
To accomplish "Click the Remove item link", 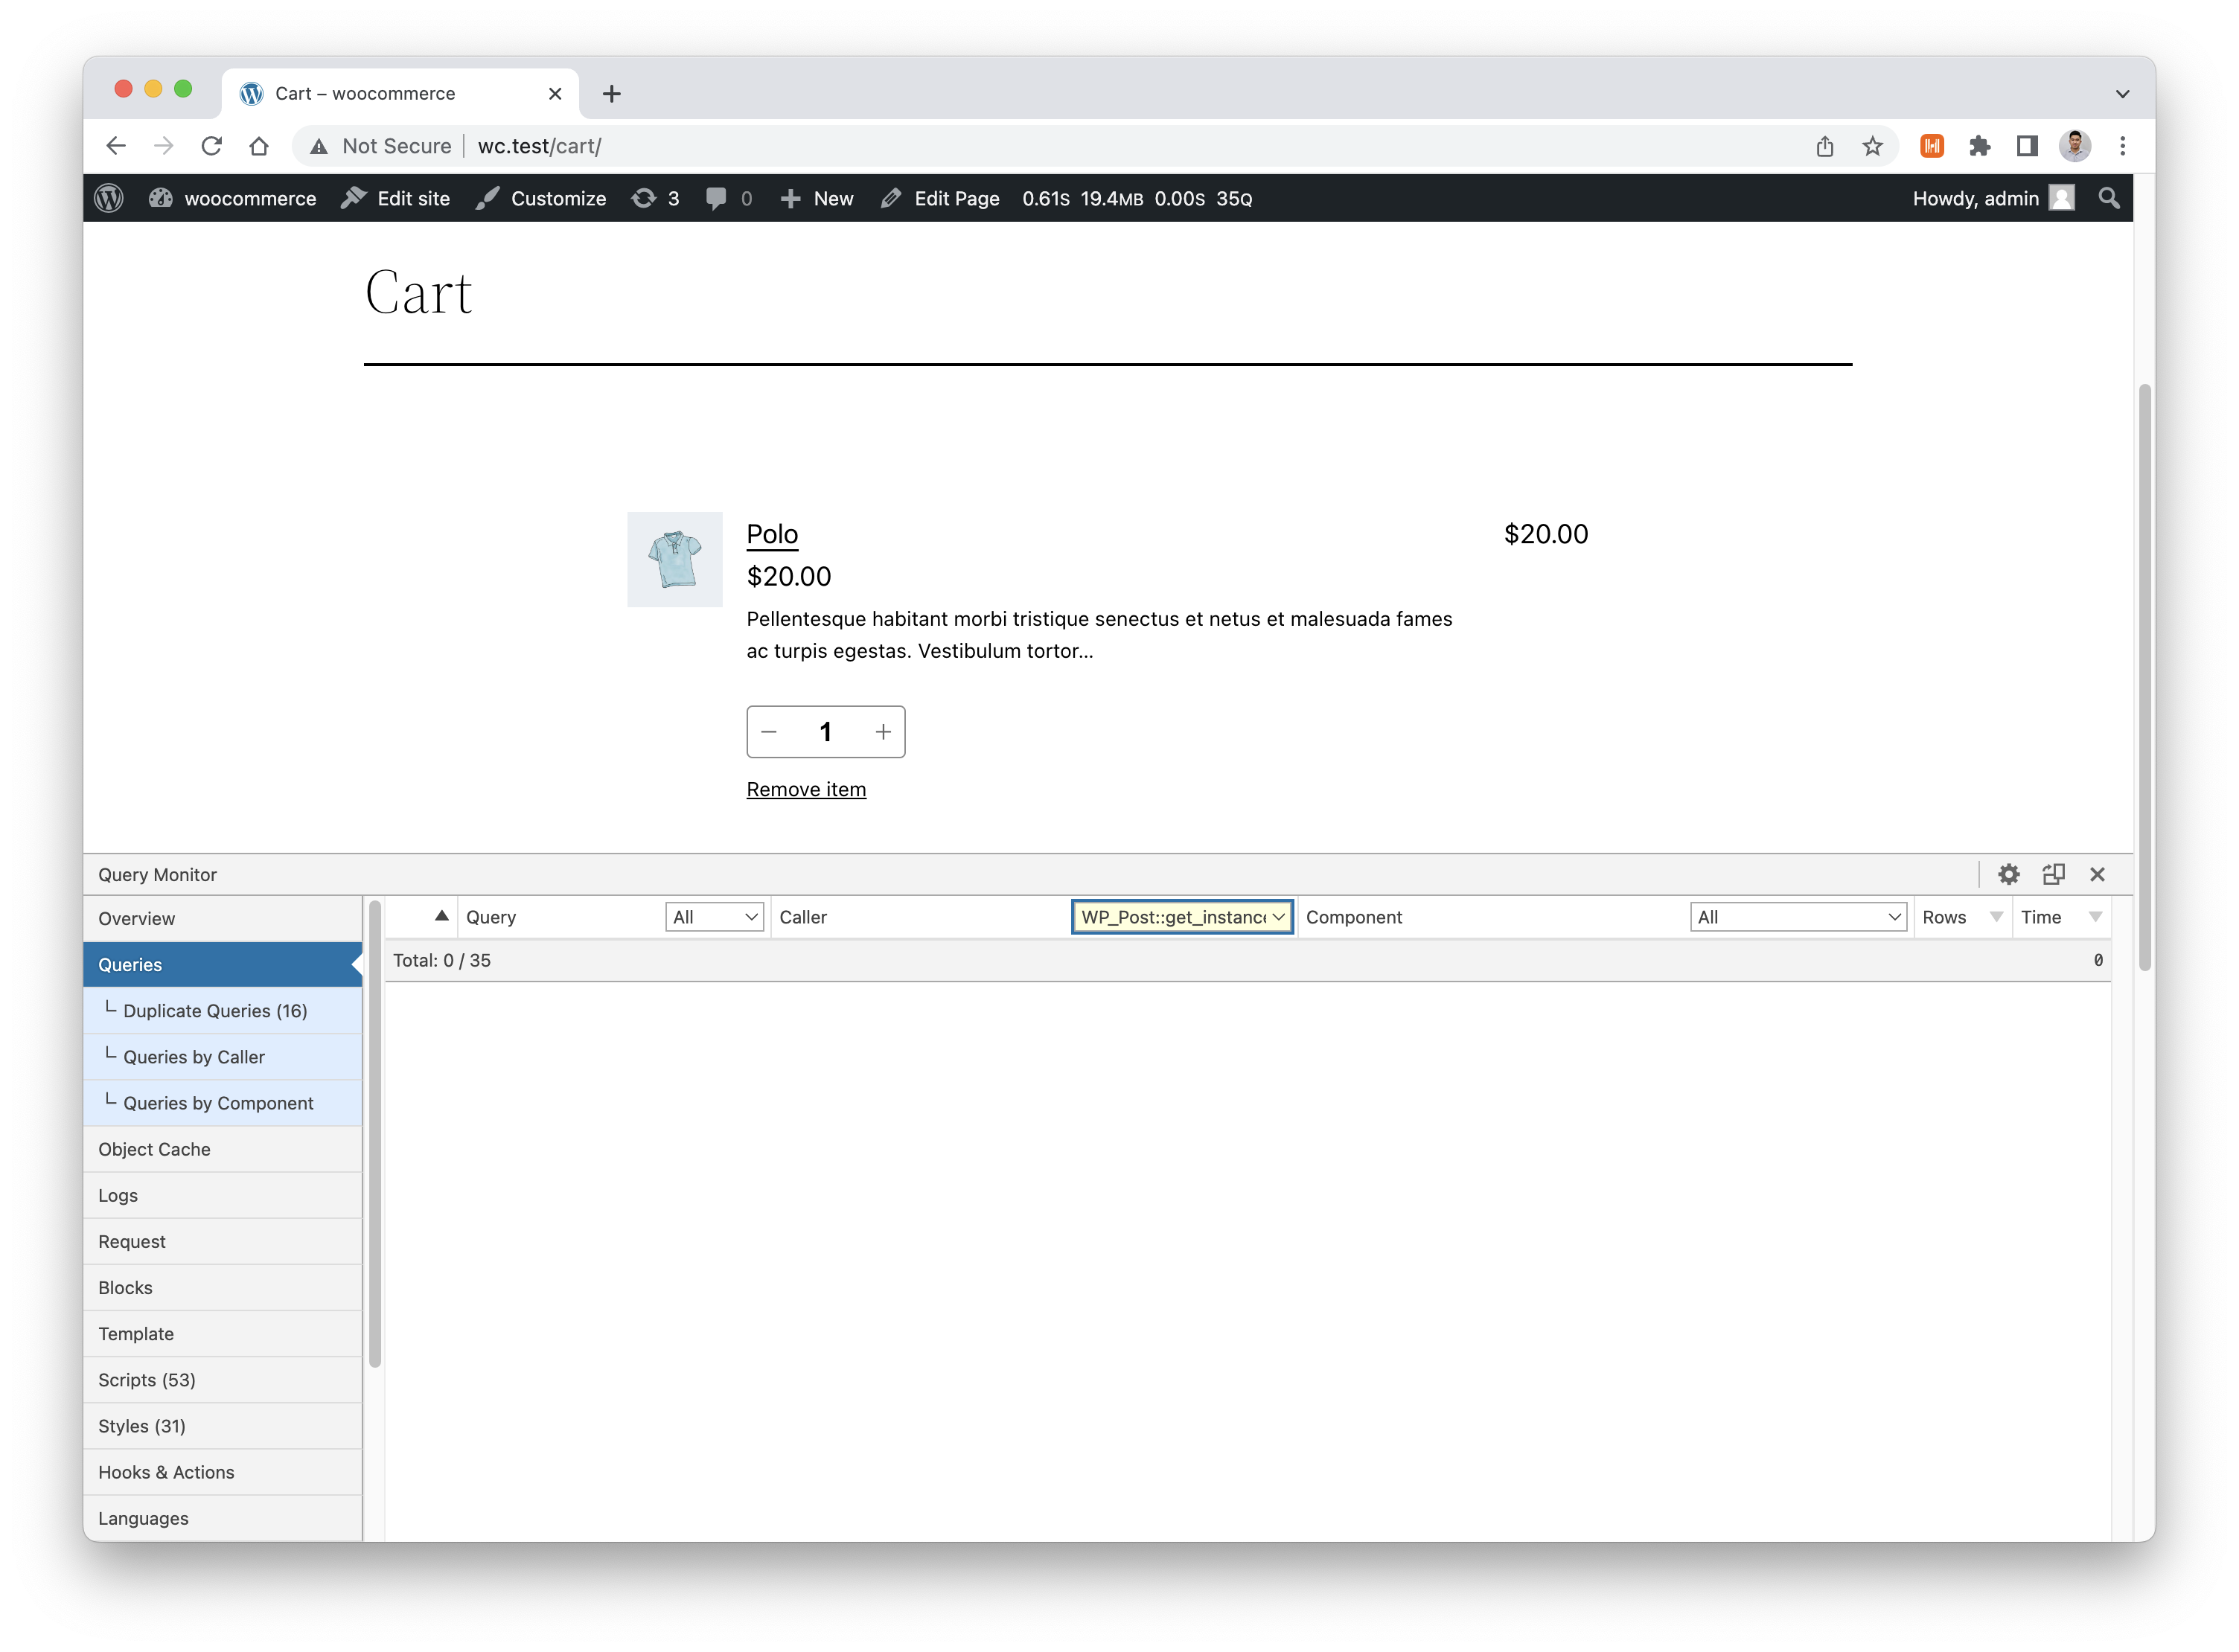I will click(806, 789).
